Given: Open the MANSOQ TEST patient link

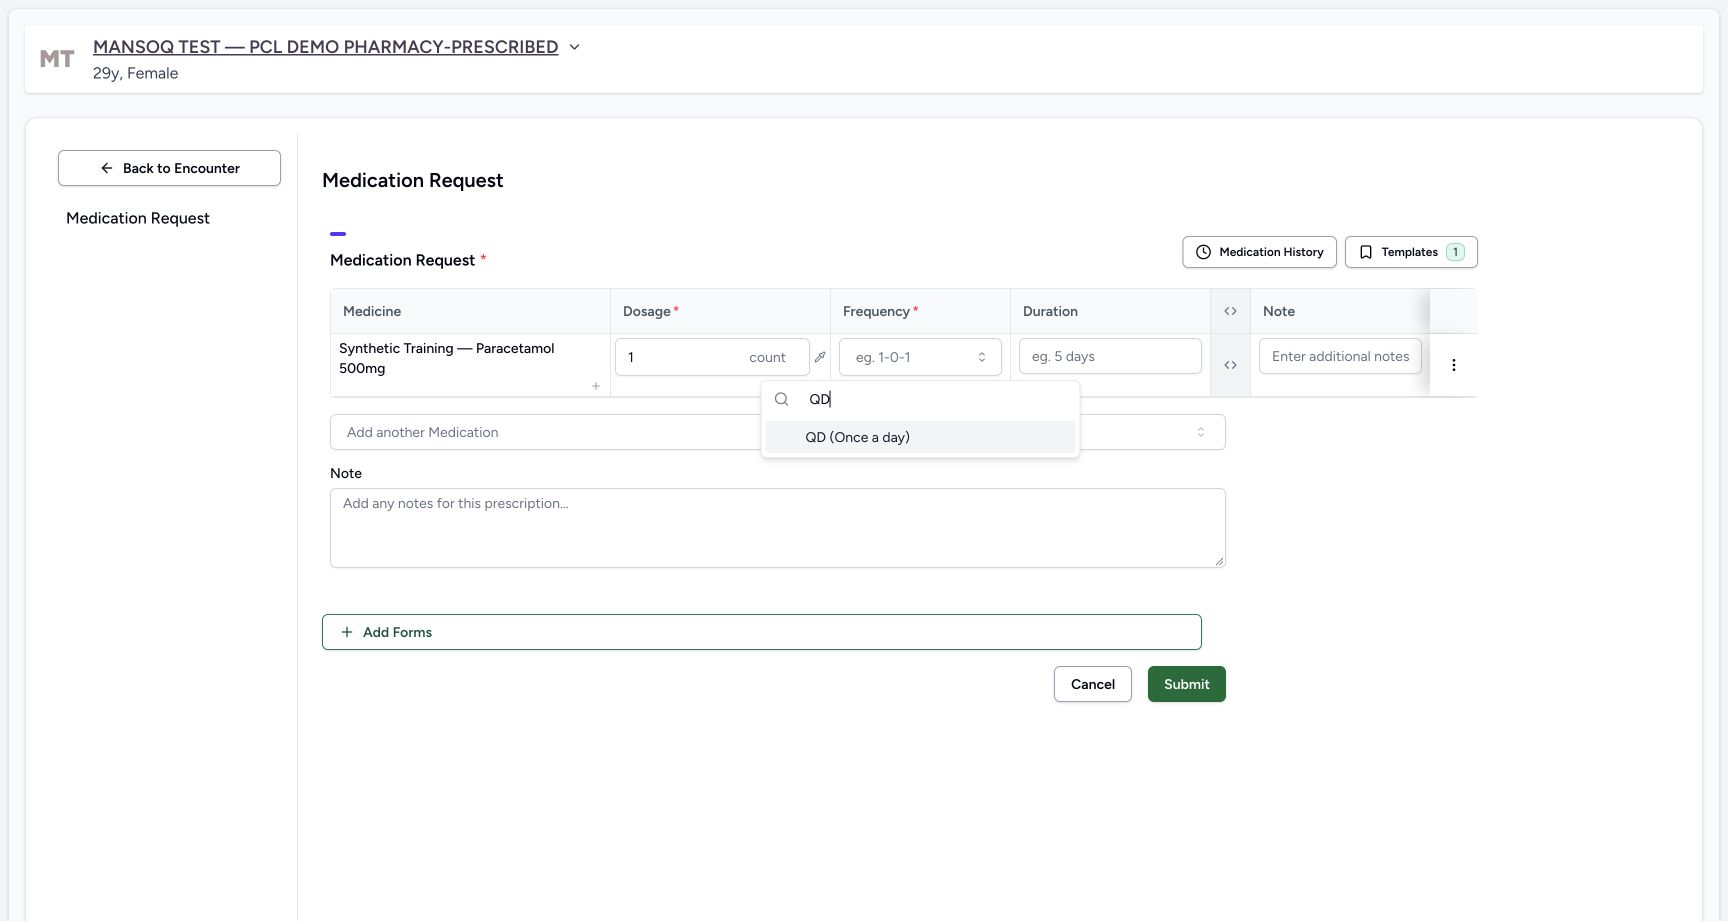Looking at the screenshot, I should pos(325,47).
